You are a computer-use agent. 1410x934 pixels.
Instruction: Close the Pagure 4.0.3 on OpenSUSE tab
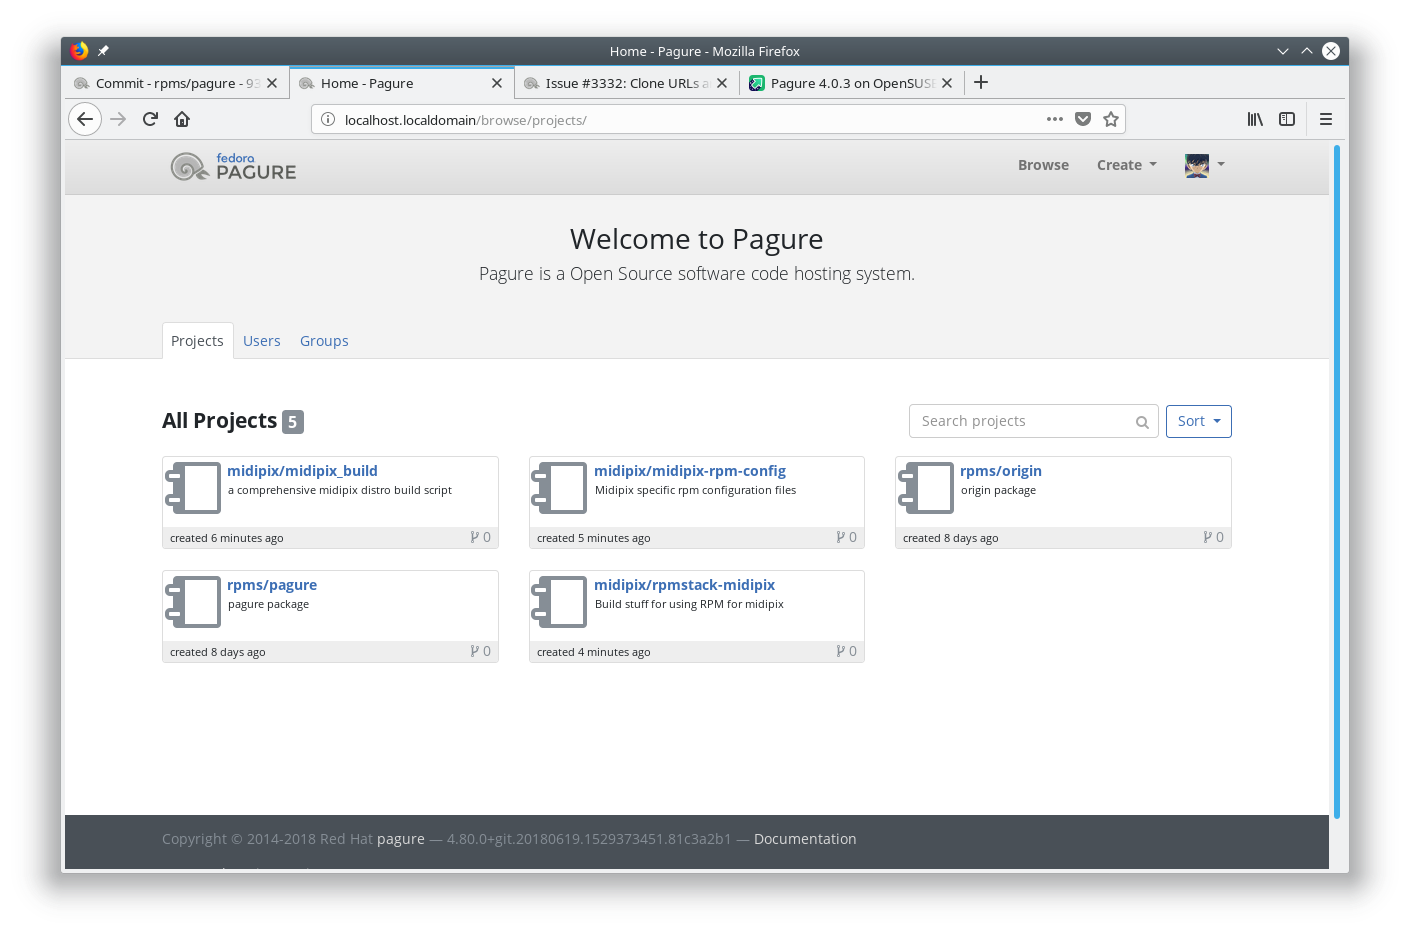947,83
